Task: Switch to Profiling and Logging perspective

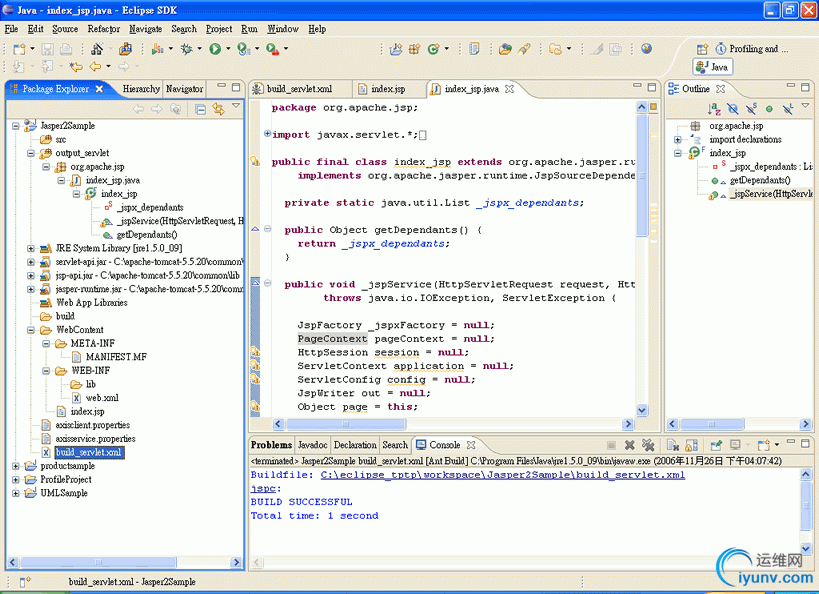Action: pyautogui.click(x=751, y=49)
